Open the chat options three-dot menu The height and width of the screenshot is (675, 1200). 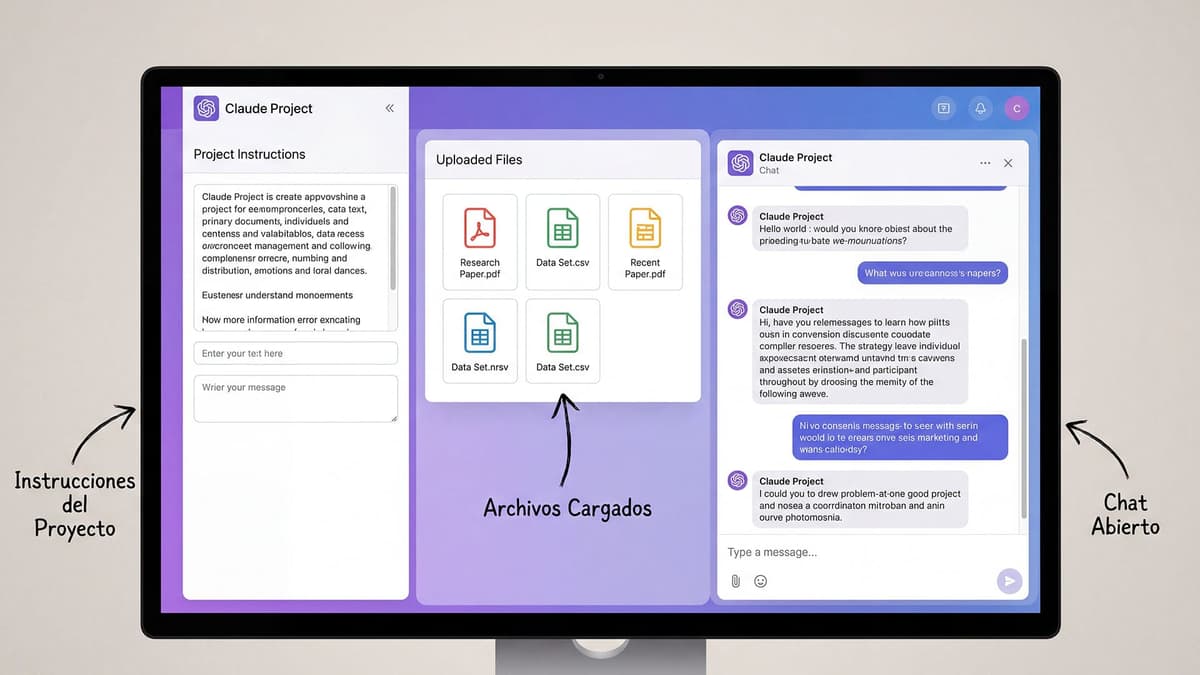tap(984, 162)
